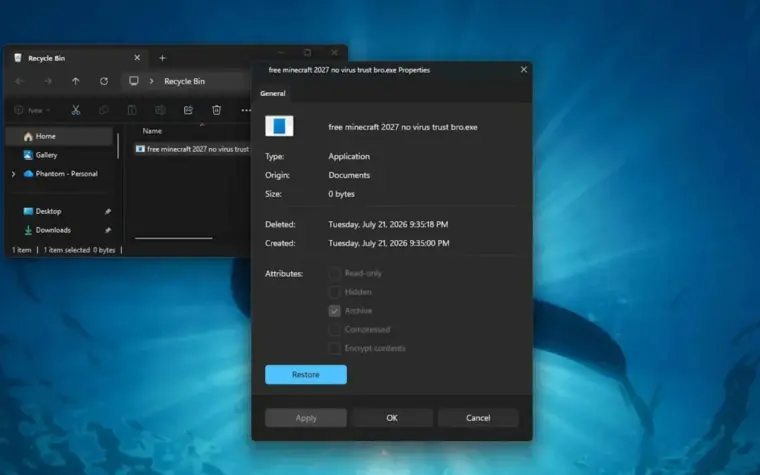This screenshot has width=760, height=475.
Task: Click the Refresh icon in Recycle Bin window
Action: click(x=104, y=81)
